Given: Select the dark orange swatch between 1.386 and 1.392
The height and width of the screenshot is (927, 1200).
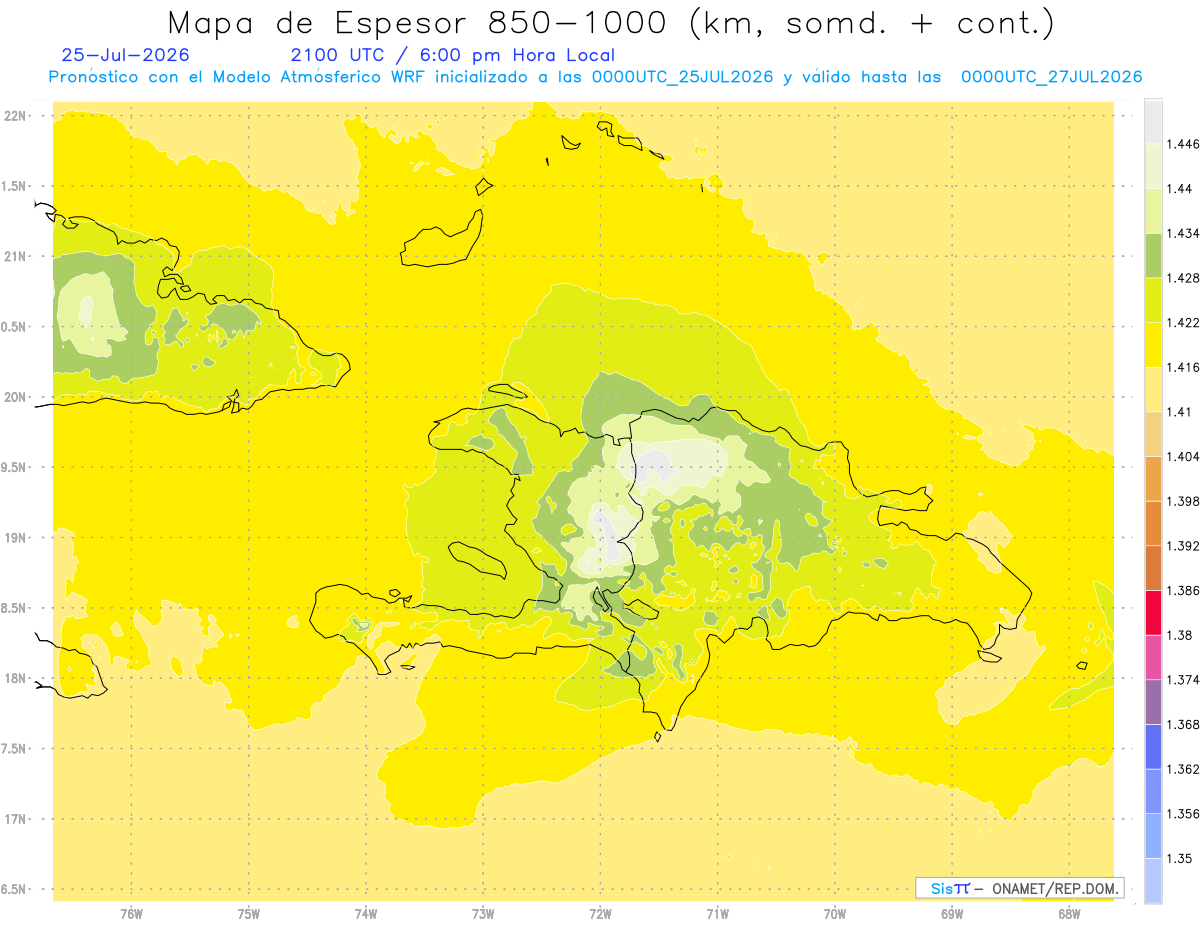Looking at the screenshot, I should 1153,567.
